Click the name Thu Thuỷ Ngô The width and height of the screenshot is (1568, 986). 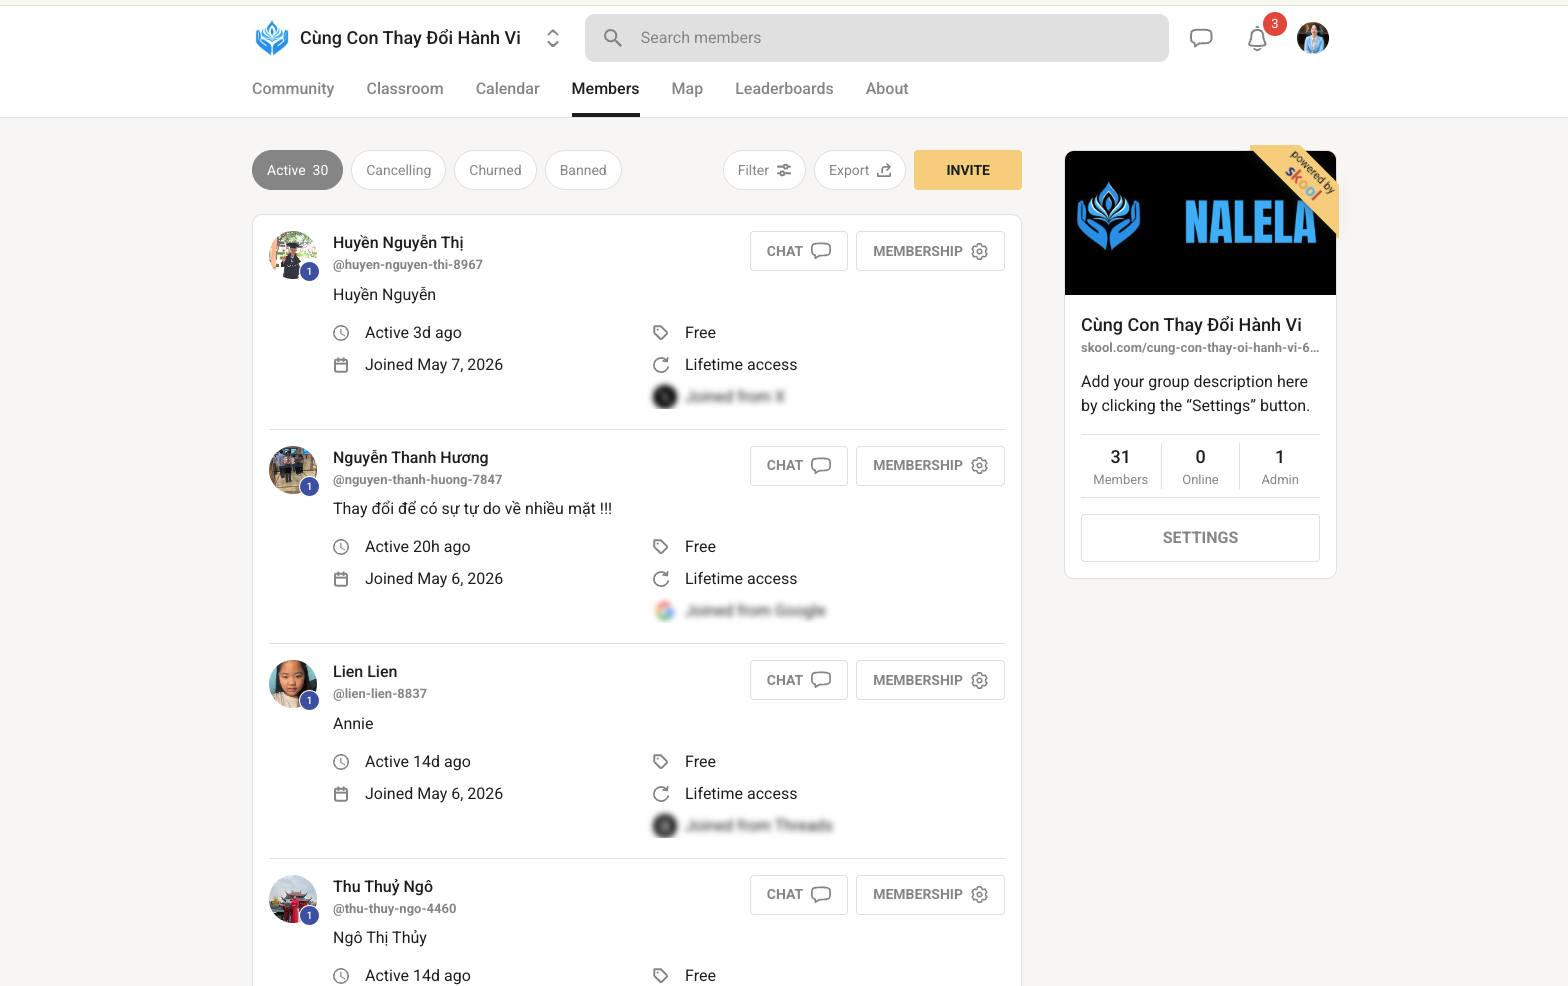(x=383, y=886)
